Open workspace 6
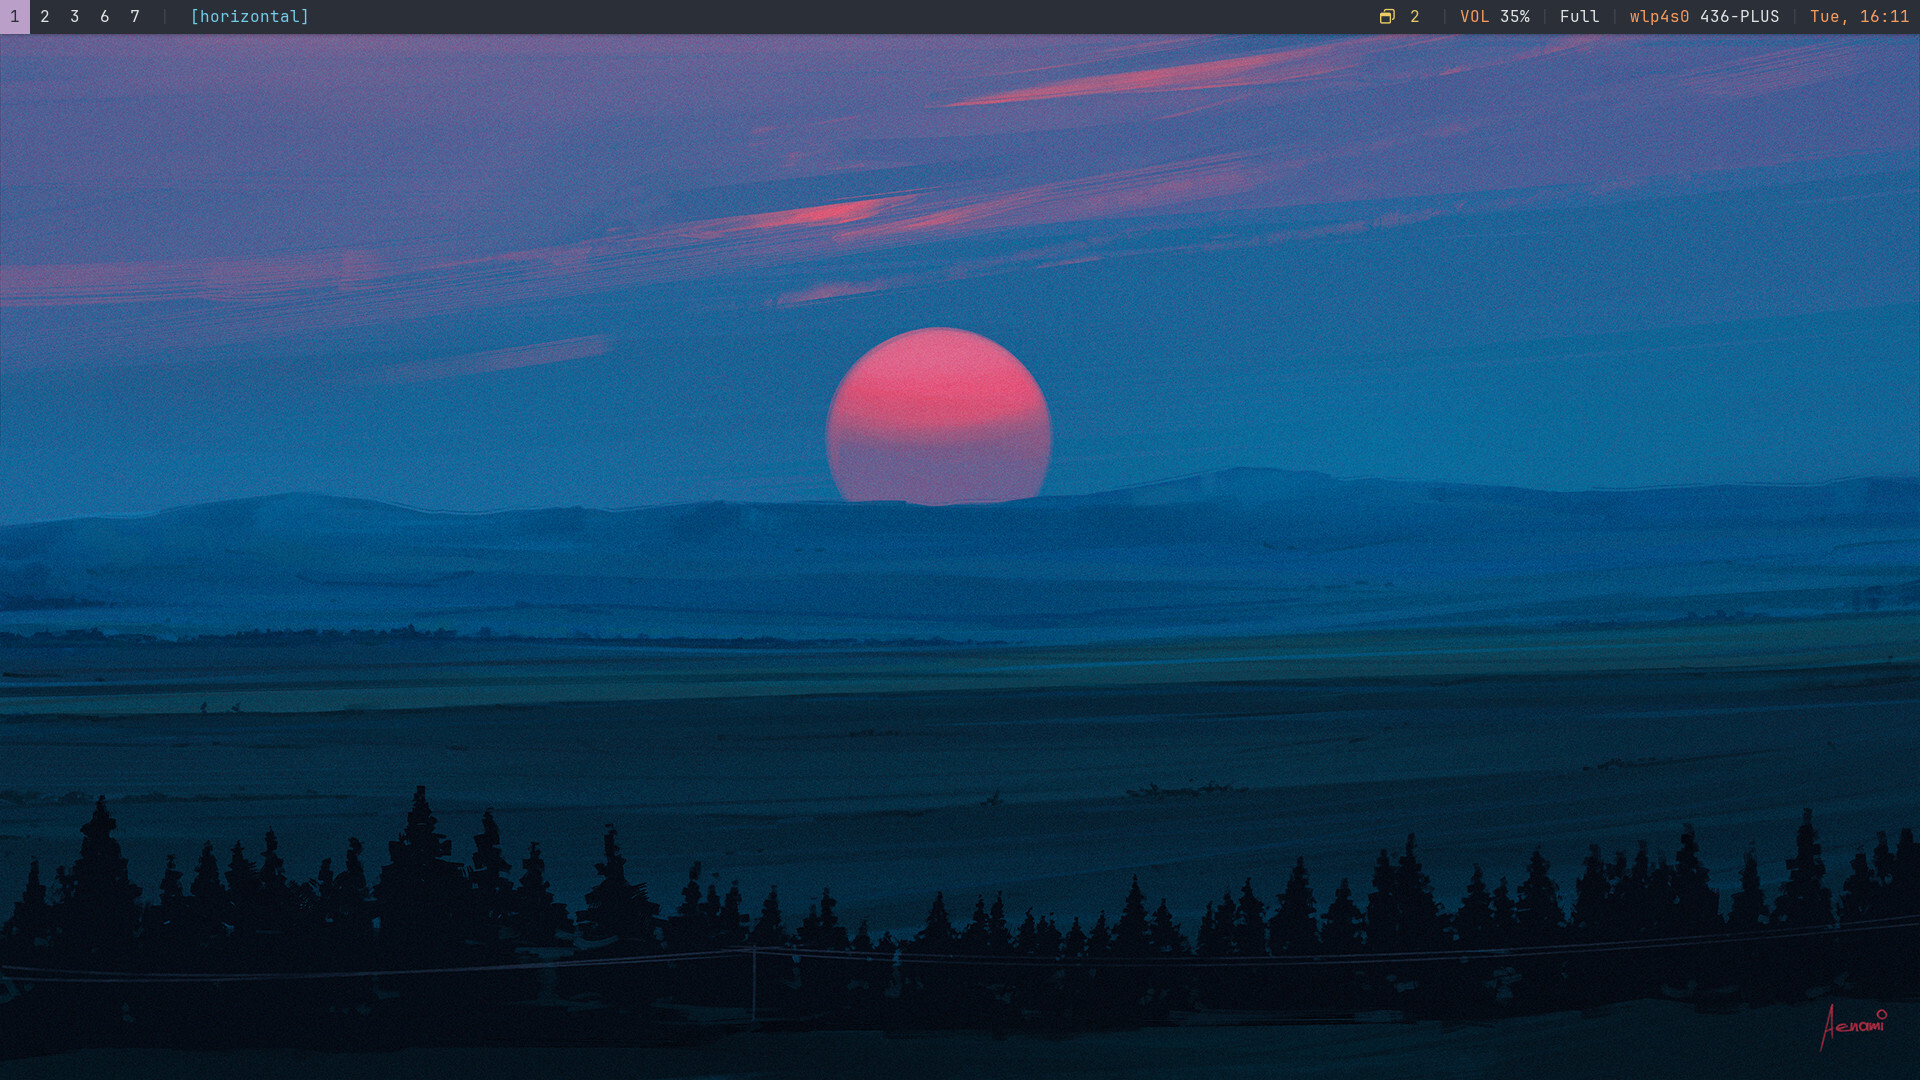Screen dimensions: 1920x1080 click(x=105, y=17)
